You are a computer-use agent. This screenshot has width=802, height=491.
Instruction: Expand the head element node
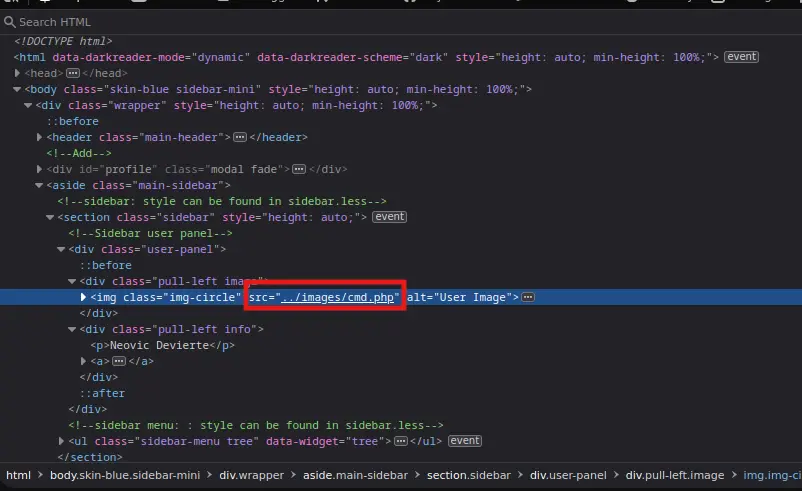click(18, 73)
